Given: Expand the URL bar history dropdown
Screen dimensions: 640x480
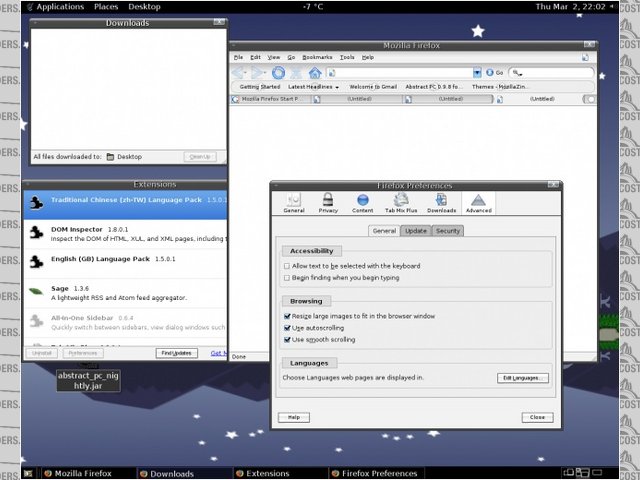Looking at the screenshot, I should (x=477, y=73).
